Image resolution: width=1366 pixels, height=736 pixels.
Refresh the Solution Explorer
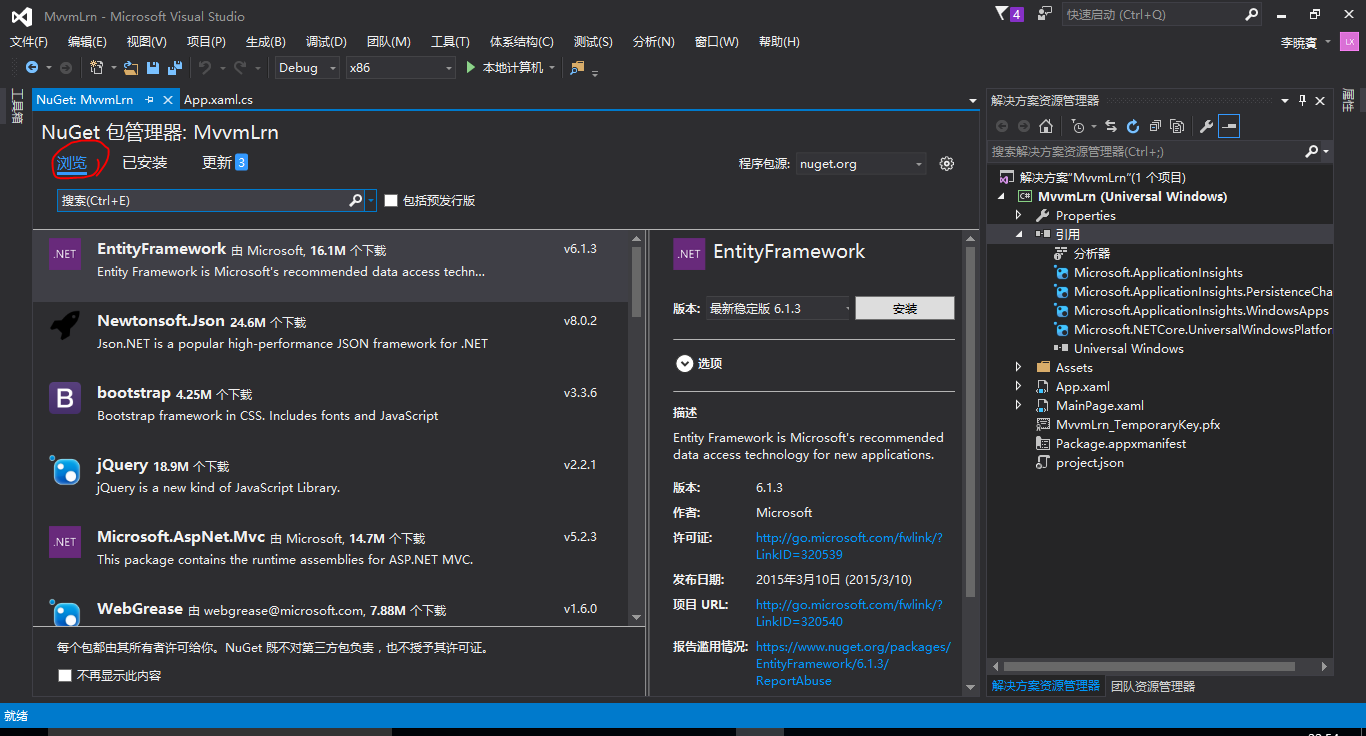click(x=1133, y=126)
